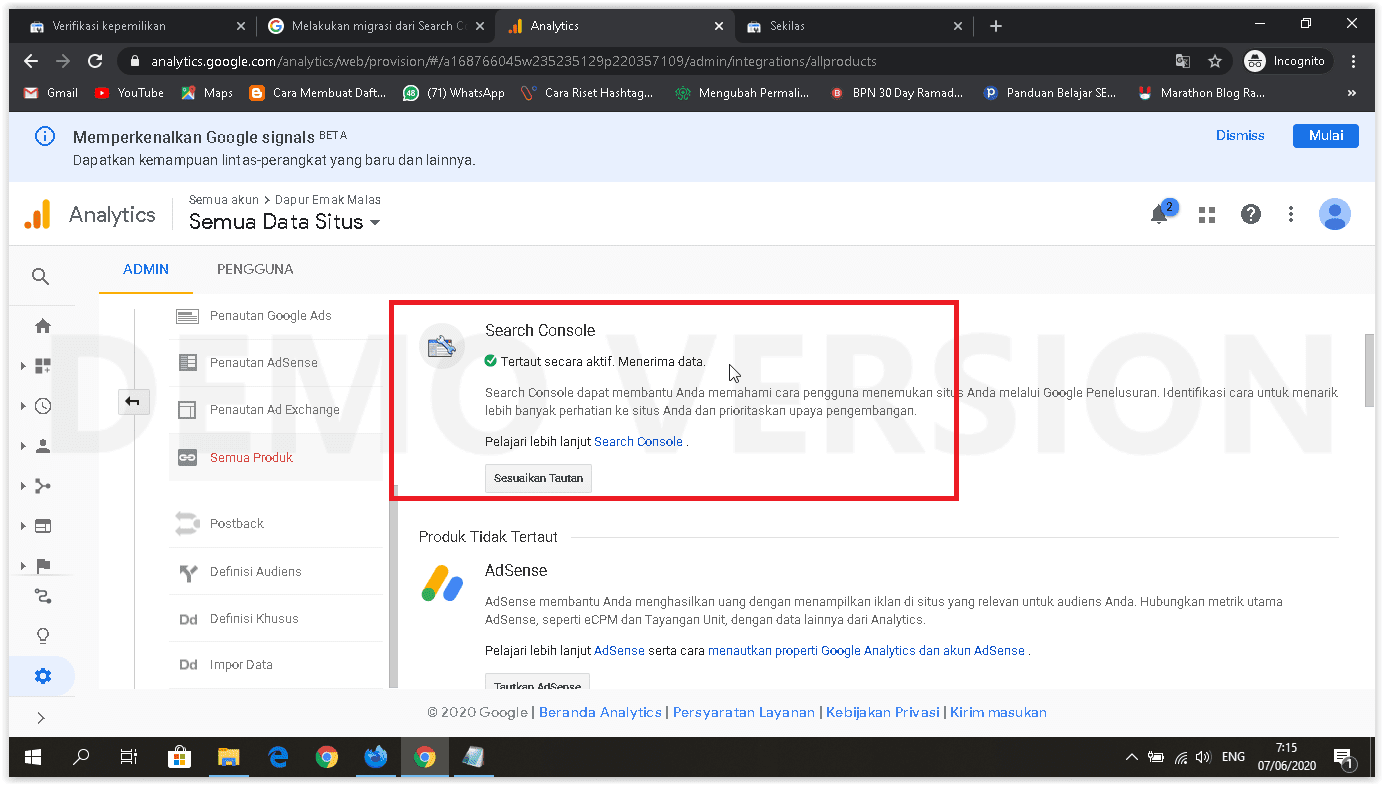Switch to Sekilas browser tab
The width and height of the screenshot is (1383, 785).
pyautogui.click(x=854, y=26)
